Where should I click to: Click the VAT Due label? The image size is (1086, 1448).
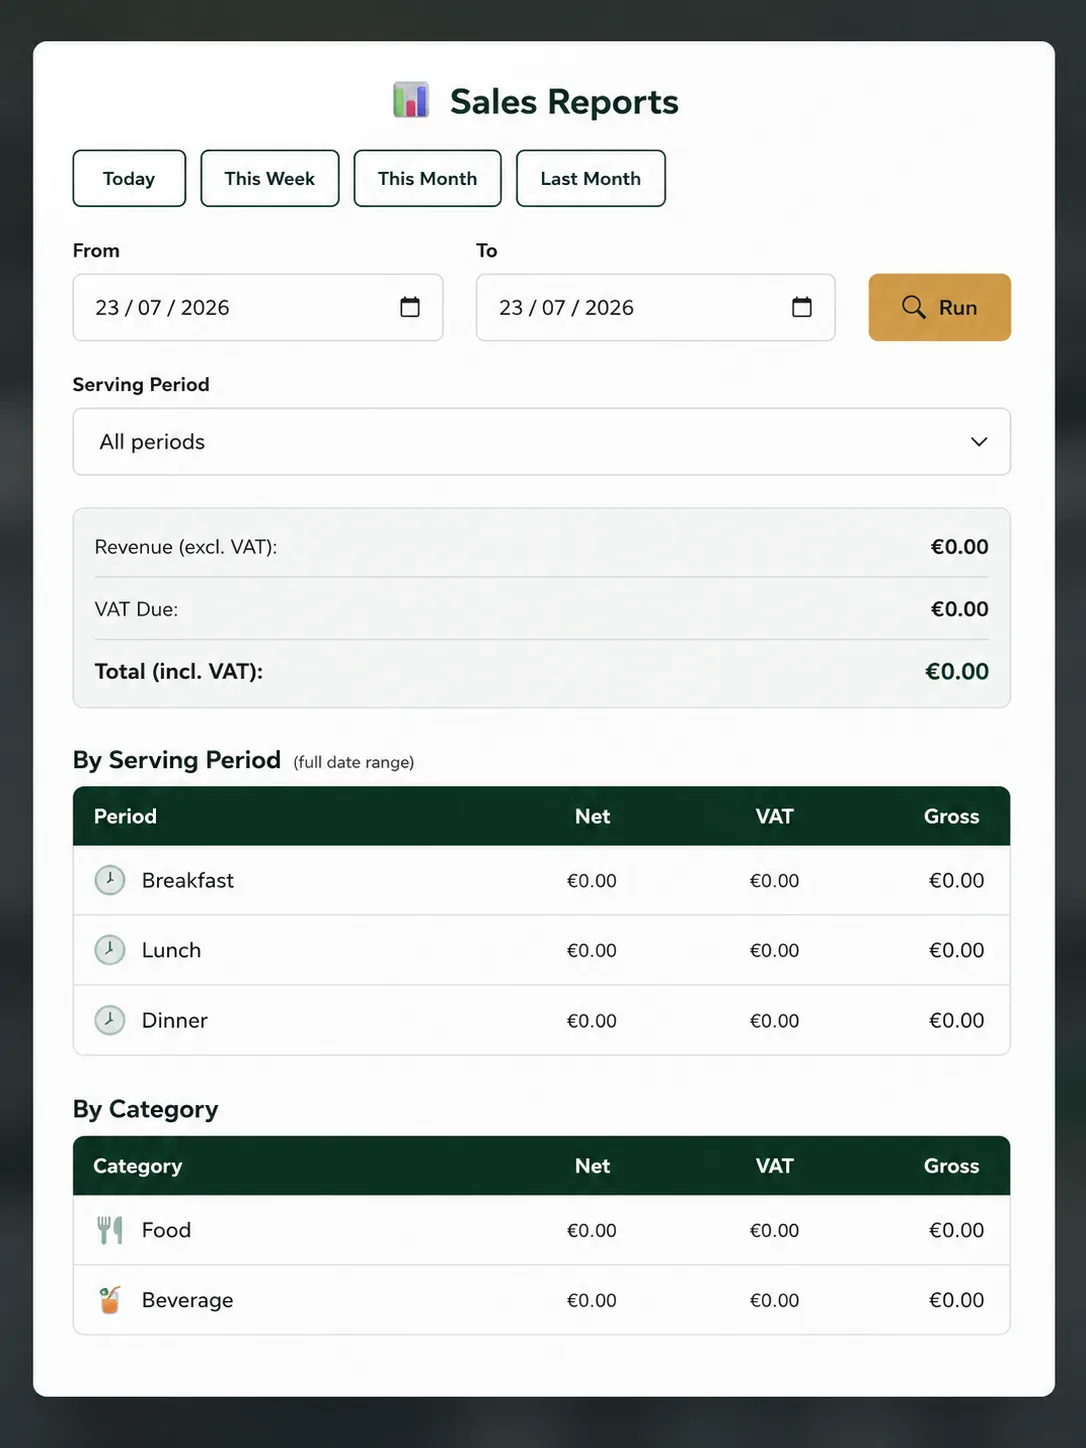point(136,609)
